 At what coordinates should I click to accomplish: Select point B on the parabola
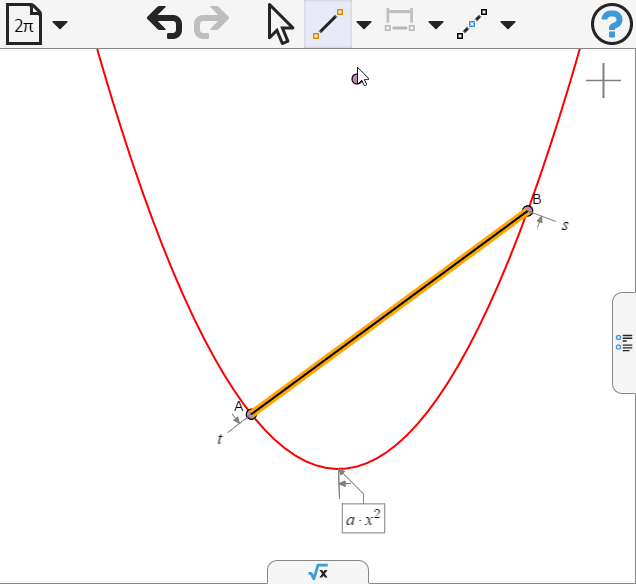coord(527,211)
